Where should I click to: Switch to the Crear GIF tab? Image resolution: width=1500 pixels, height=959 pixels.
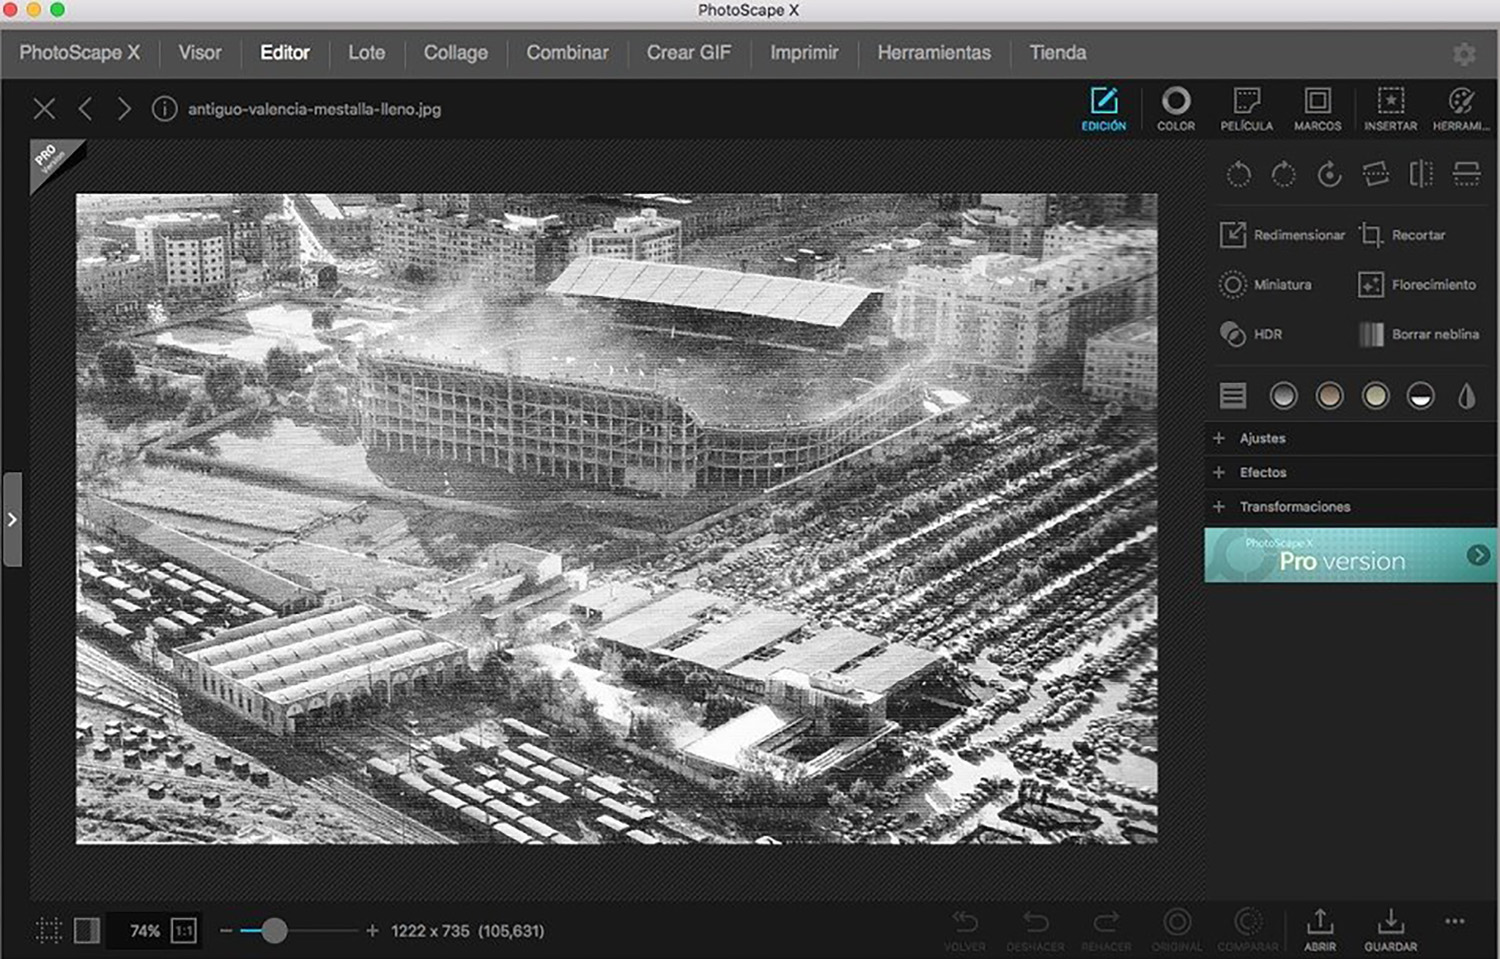pyautogui.click(x=689, y=53)
